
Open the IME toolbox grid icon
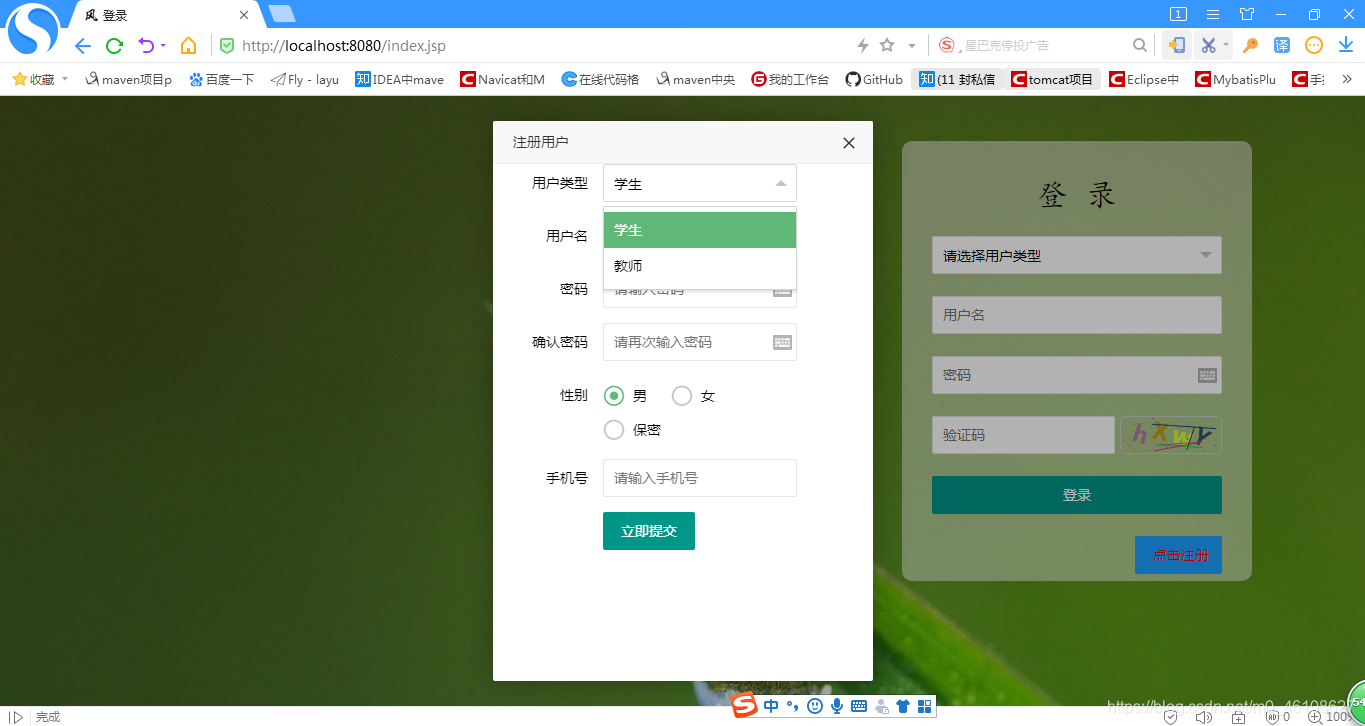(924, 706)
